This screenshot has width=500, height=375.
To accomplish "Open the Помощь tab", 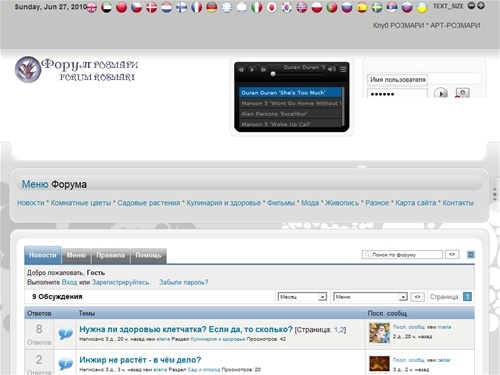I will tap(148, 255).
